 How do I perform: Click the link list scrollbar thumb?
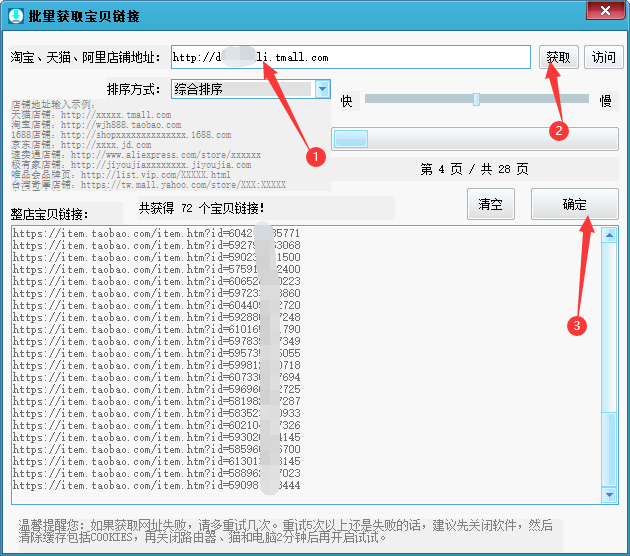pyautogui.click(x=609, y=448)
